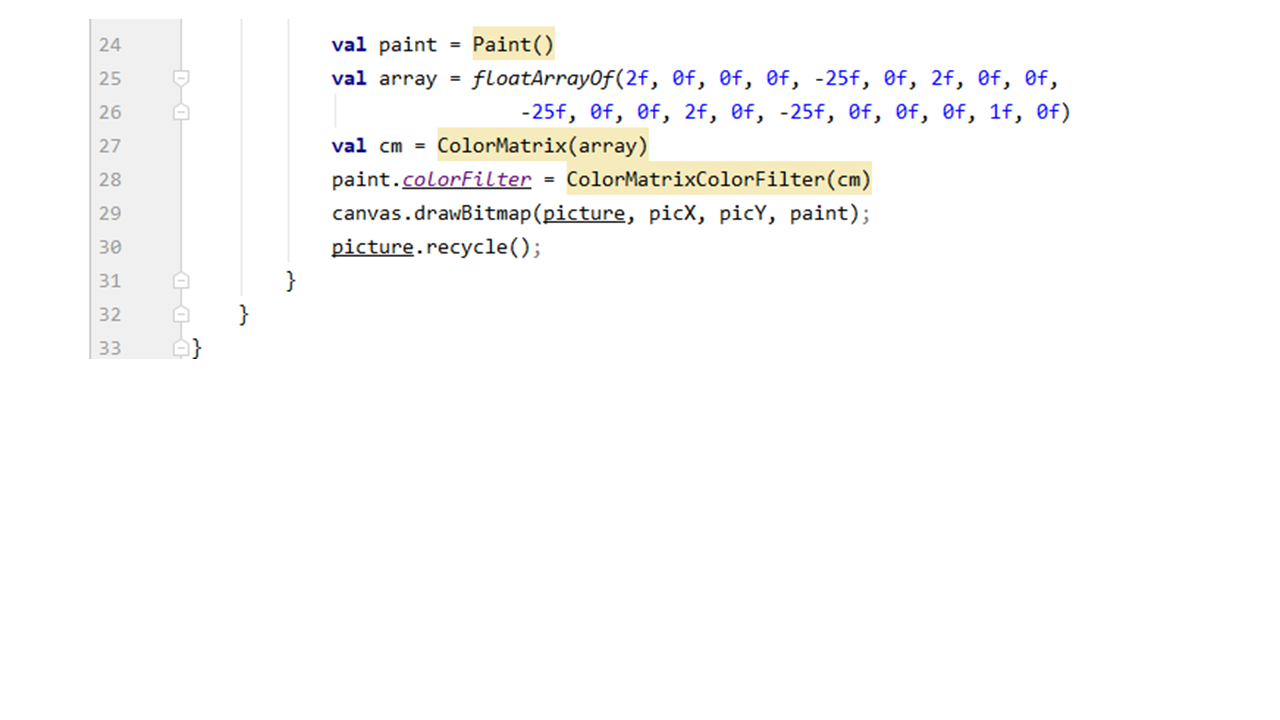Toggle the fold marker on line 32
Image resolution: width=1280 pixels, height=720 pixels.
(x=181, y=314)
